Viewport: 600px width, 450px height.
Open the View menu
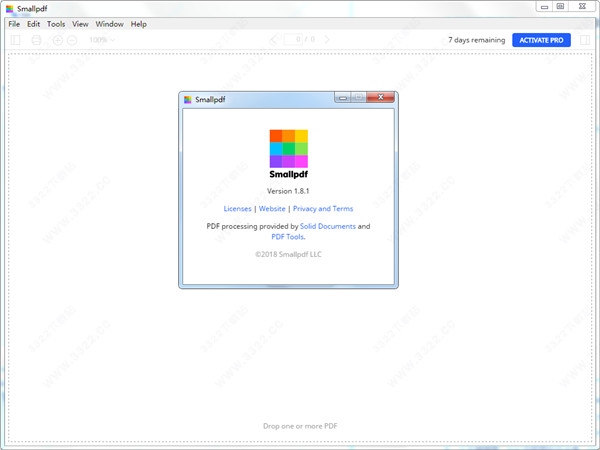click(80, 24)
